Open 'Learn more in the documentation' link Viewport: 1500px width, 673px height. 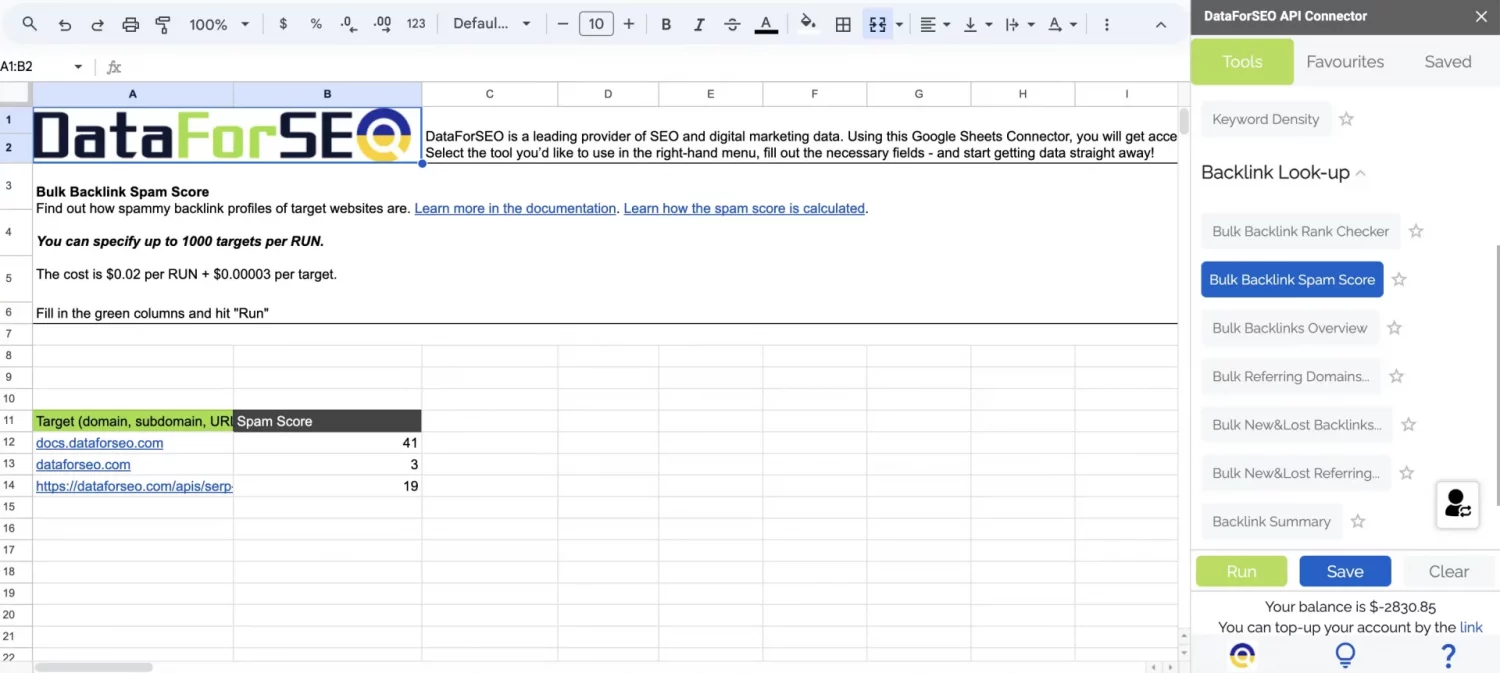[515, 208]
